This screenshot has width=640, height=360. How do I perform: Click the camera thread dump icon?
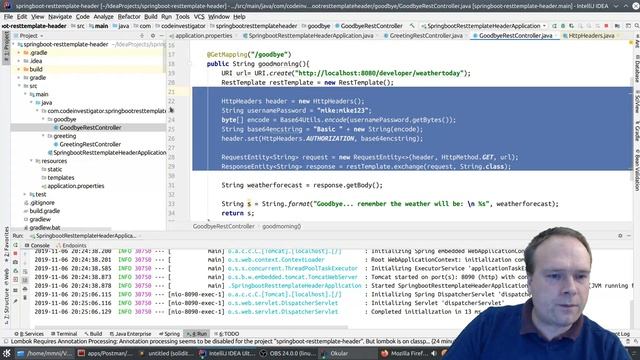tap(15, 262)
